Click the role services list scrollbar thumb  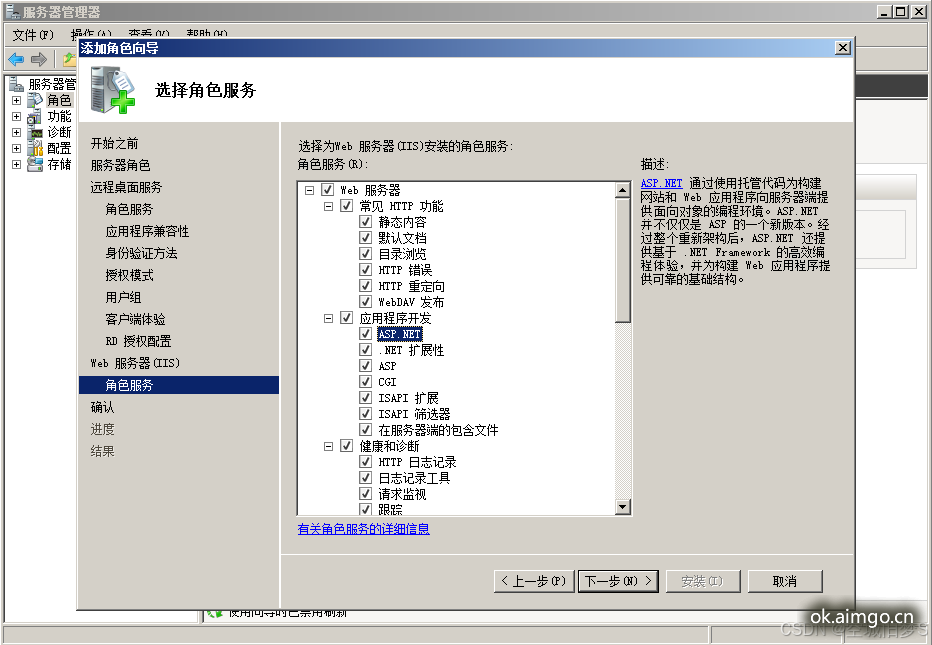click(x=622, y=260)
